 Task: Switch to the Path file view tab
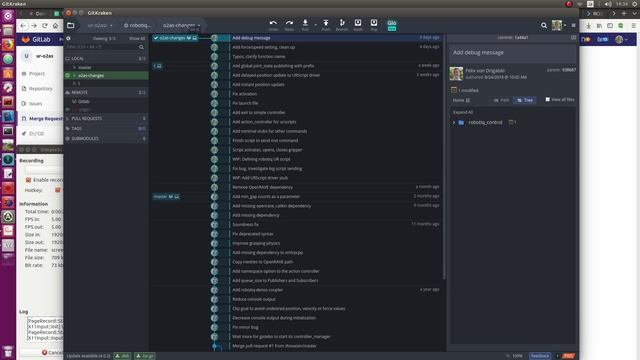(x=501, y=100)
